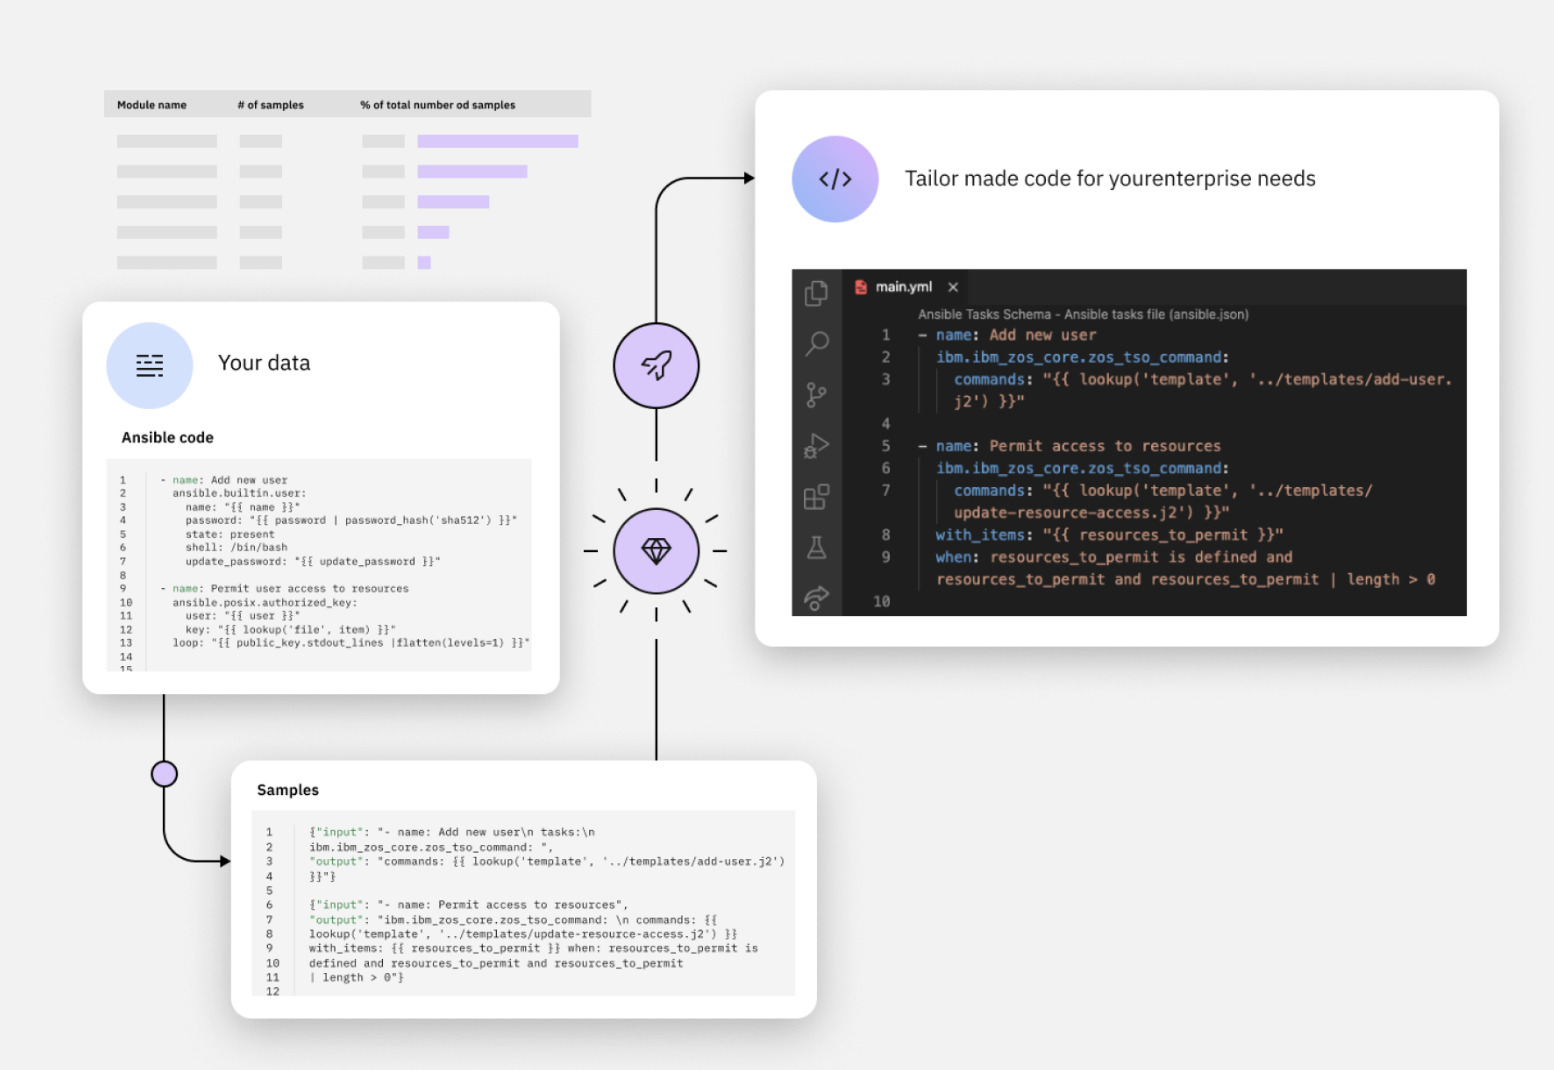Click the code brackets icon circle

(835, 179)
